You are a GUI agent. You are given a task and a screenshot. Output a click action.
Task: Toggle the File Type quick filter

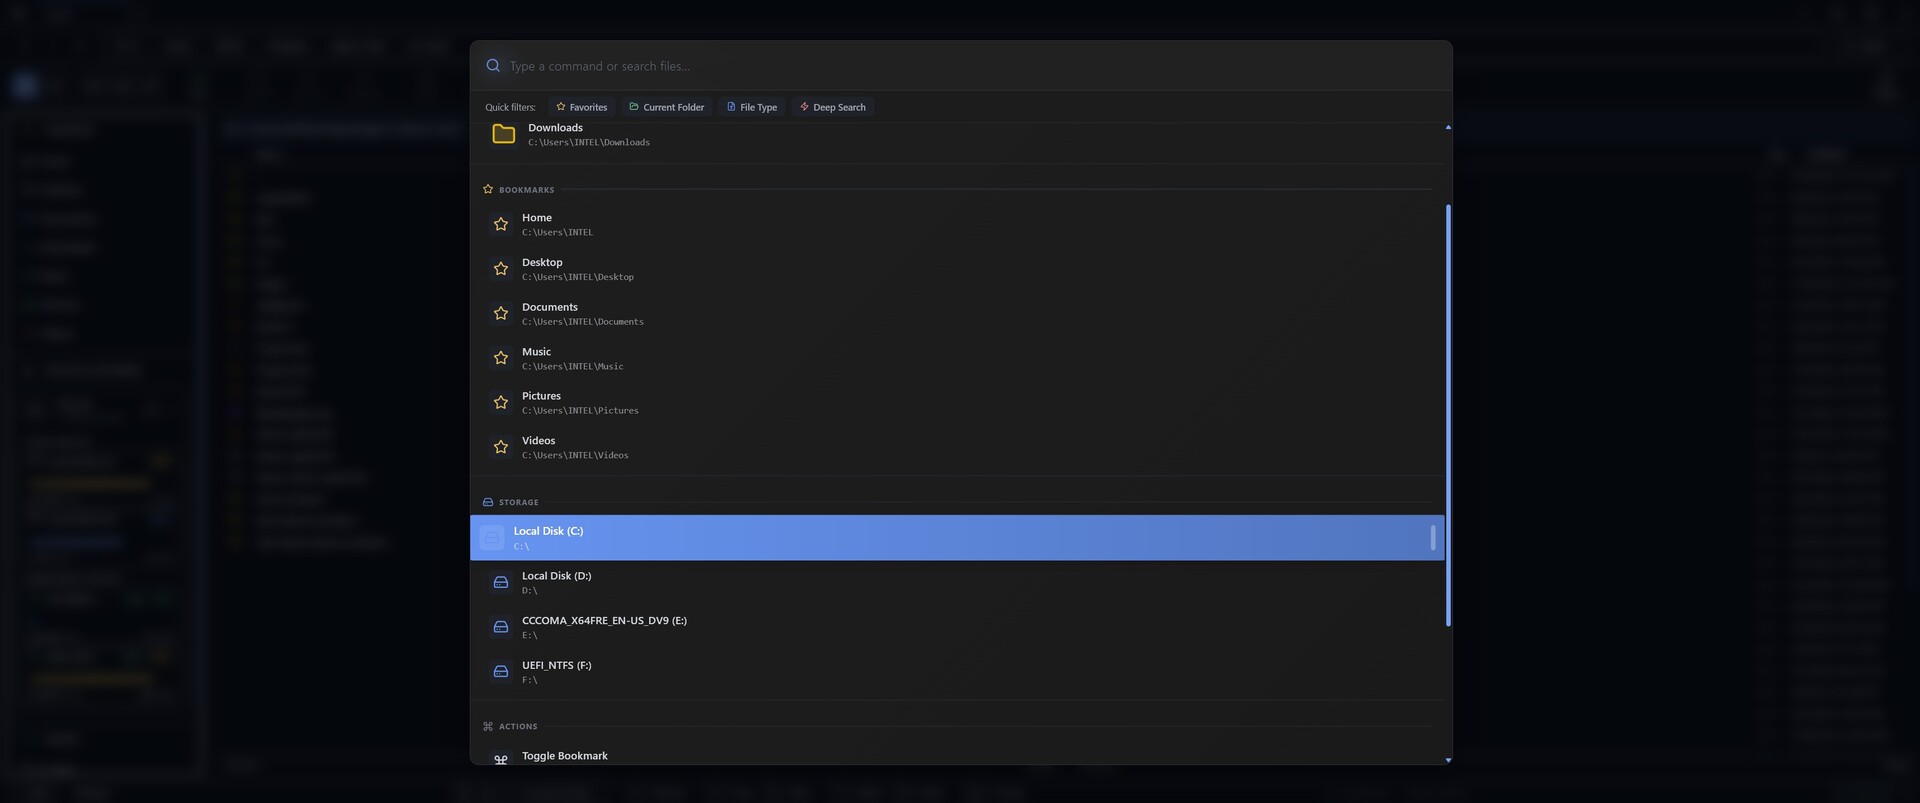point(752,107)
